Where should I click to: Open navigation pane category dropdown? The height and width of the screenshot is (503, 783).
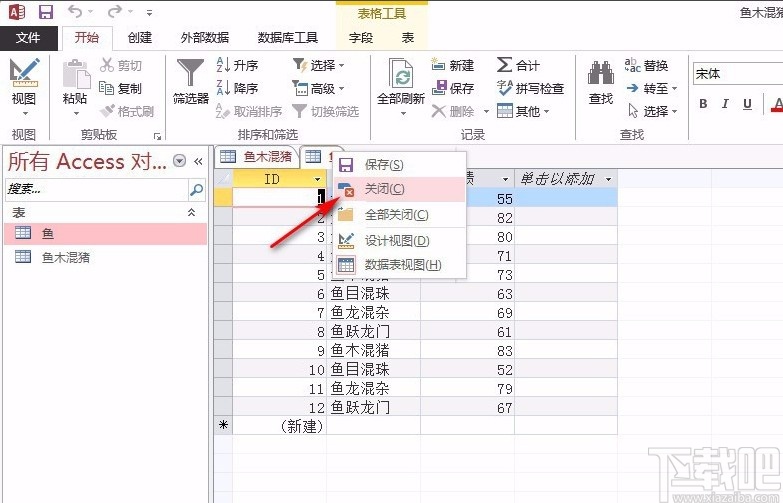point(179,161)
